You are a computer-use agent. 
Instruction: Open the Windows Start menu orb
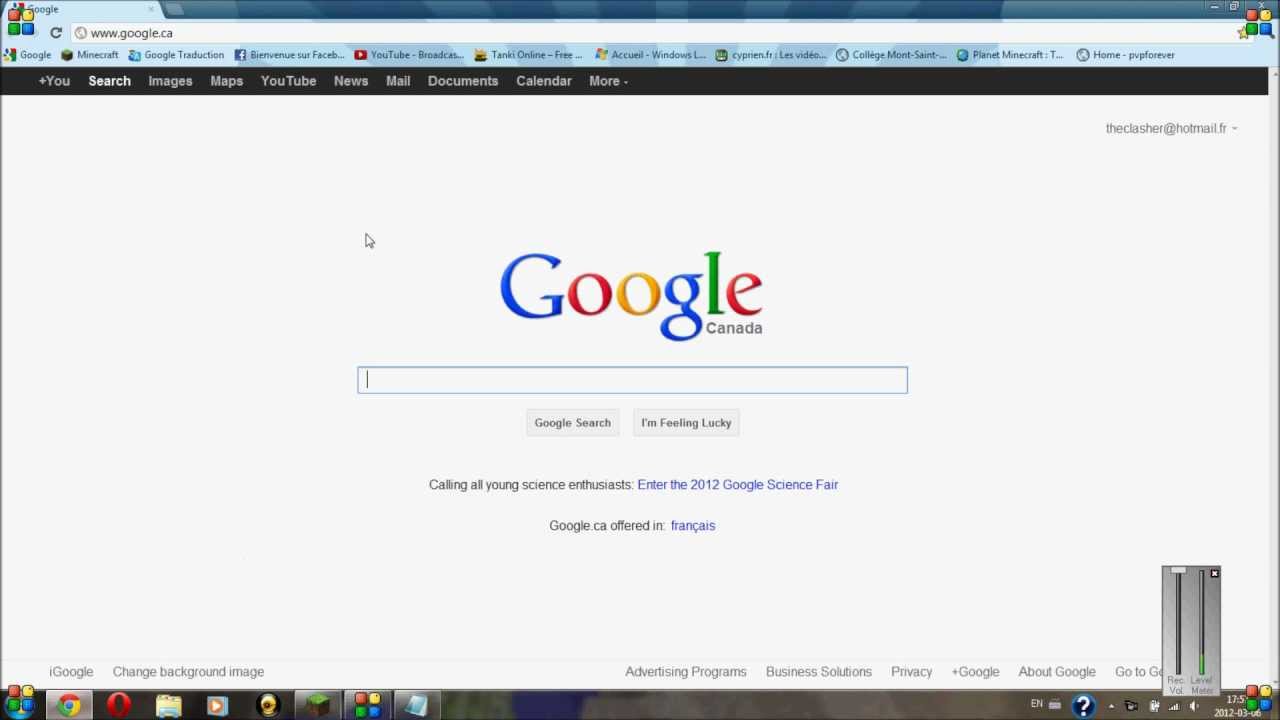click(x=20, y=703)
